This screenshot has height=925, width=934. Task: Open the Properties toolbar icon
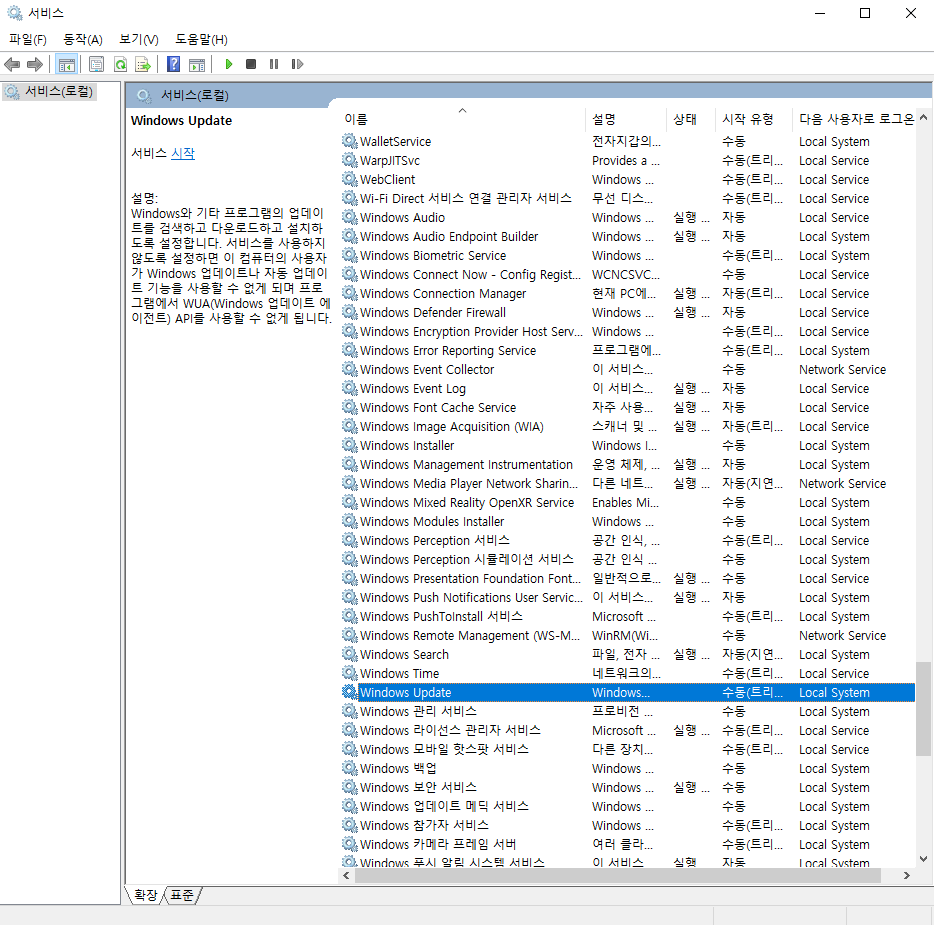click(x=96, y=64)
